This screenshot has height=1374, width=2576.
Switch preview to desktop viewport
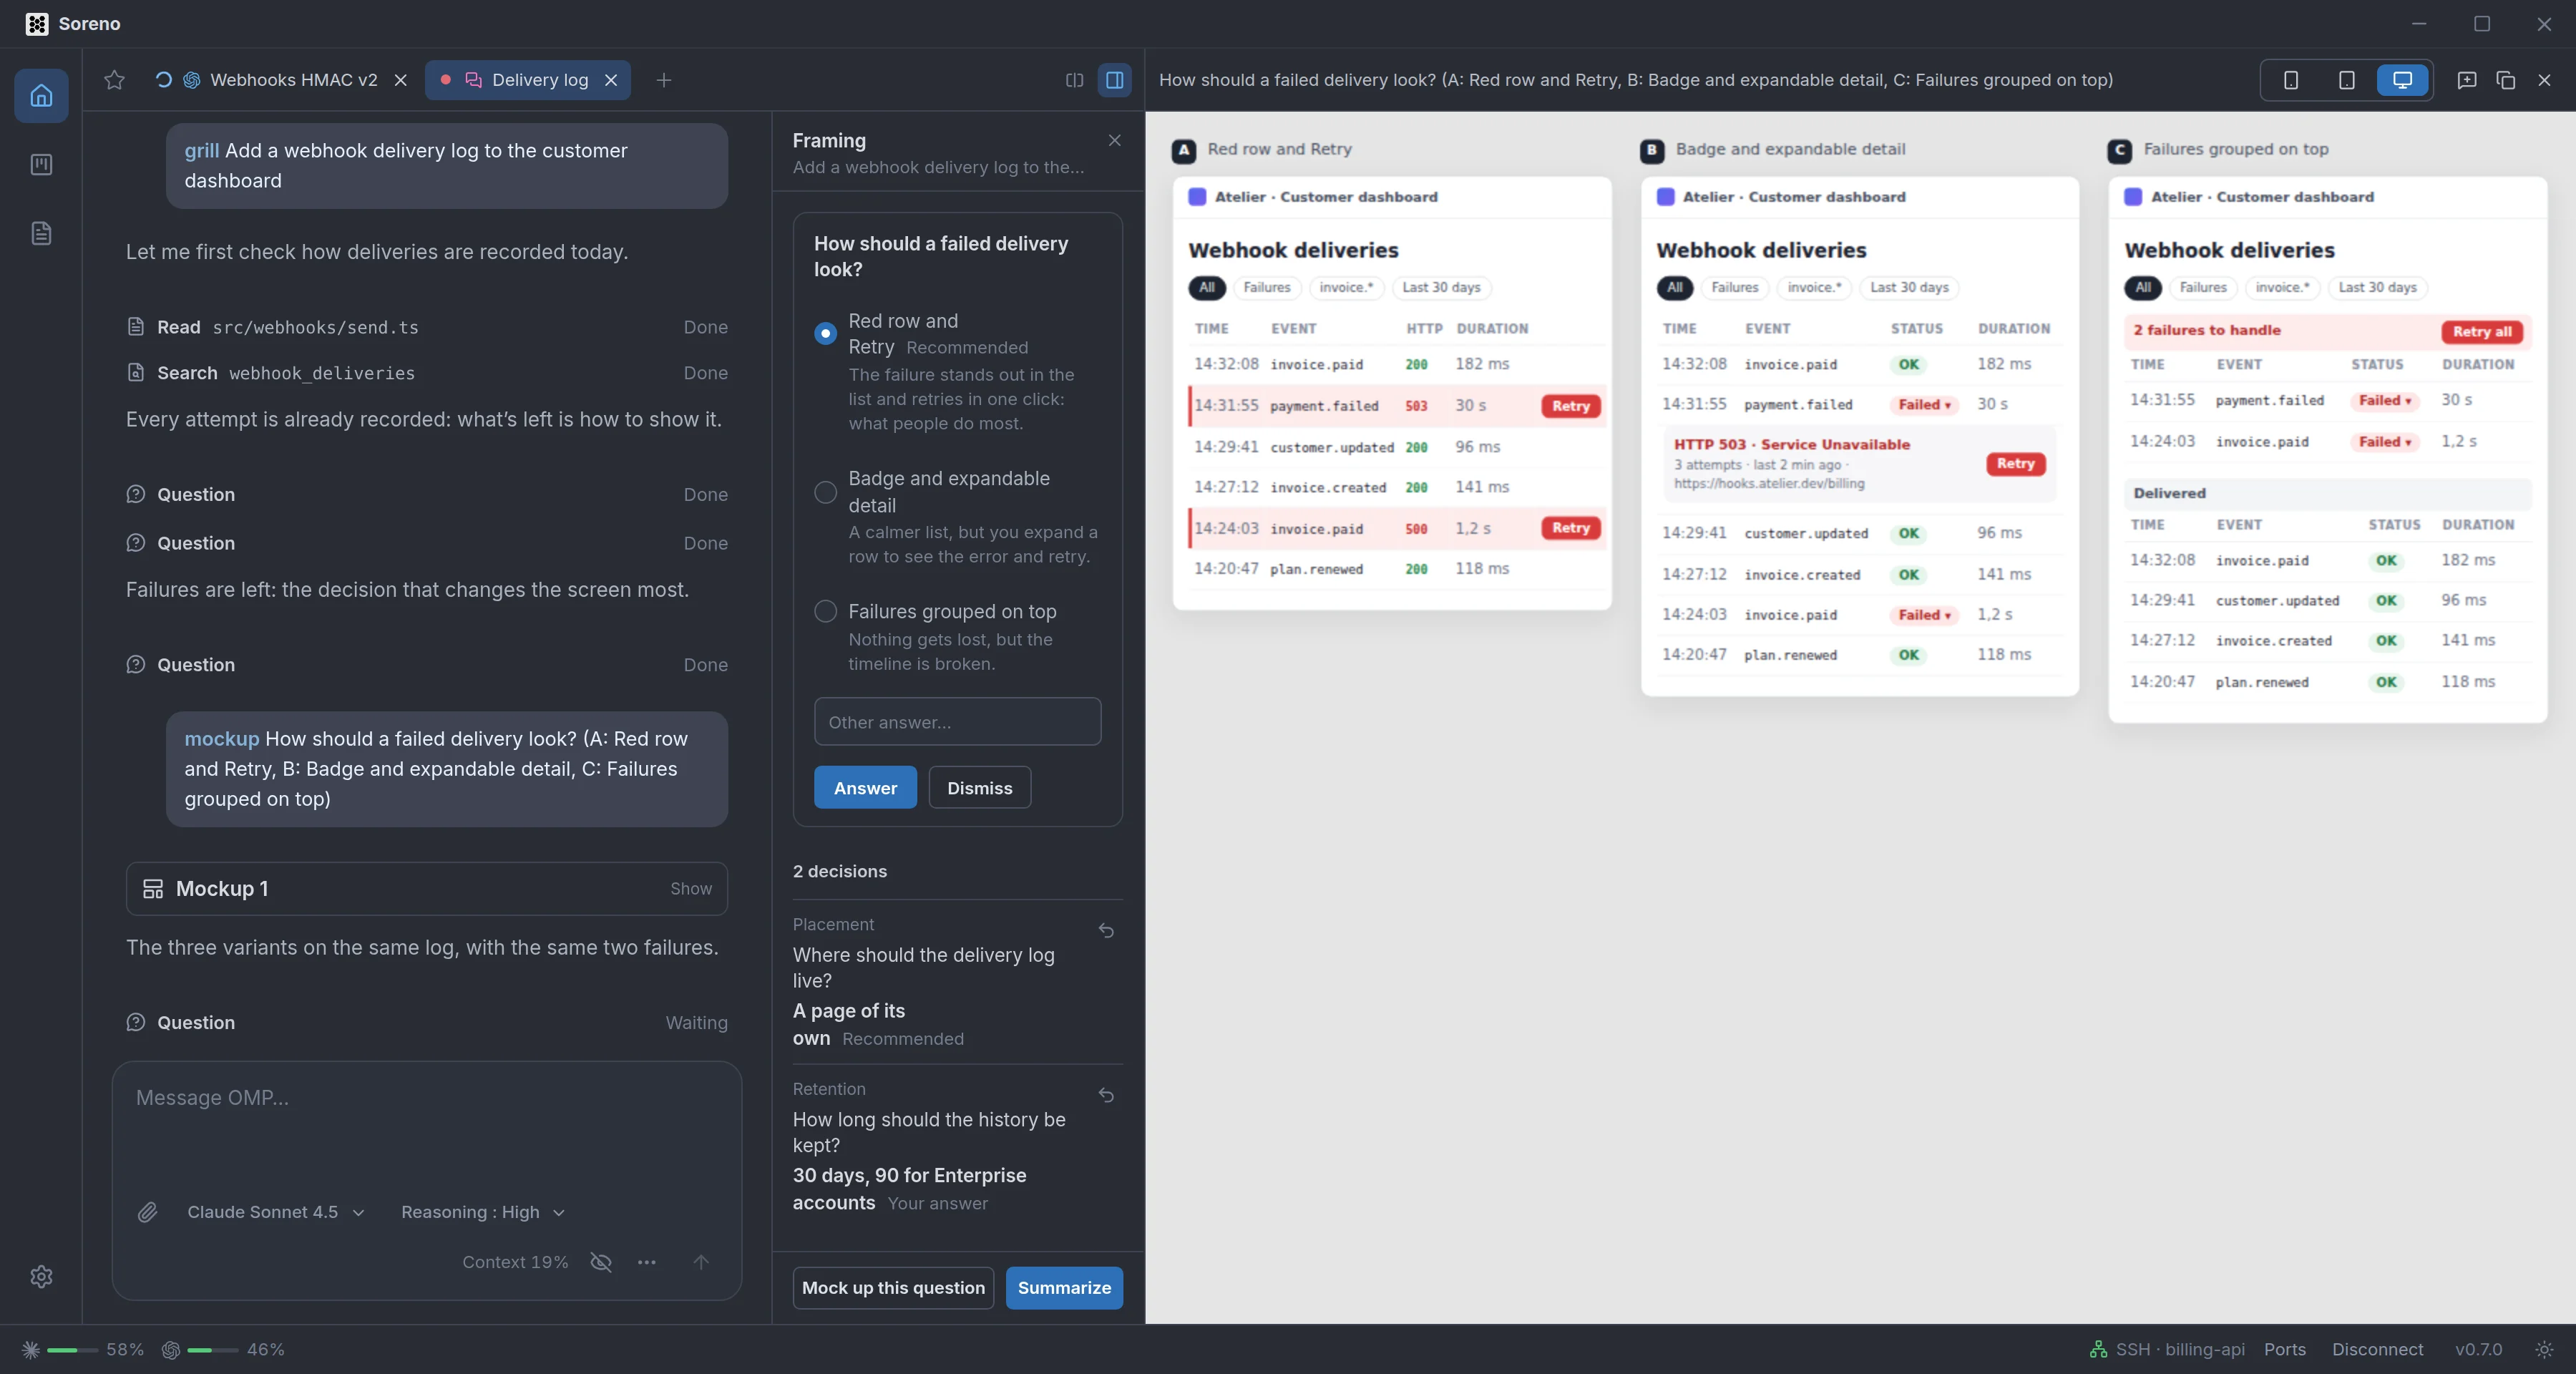[x=2402, y=80]
